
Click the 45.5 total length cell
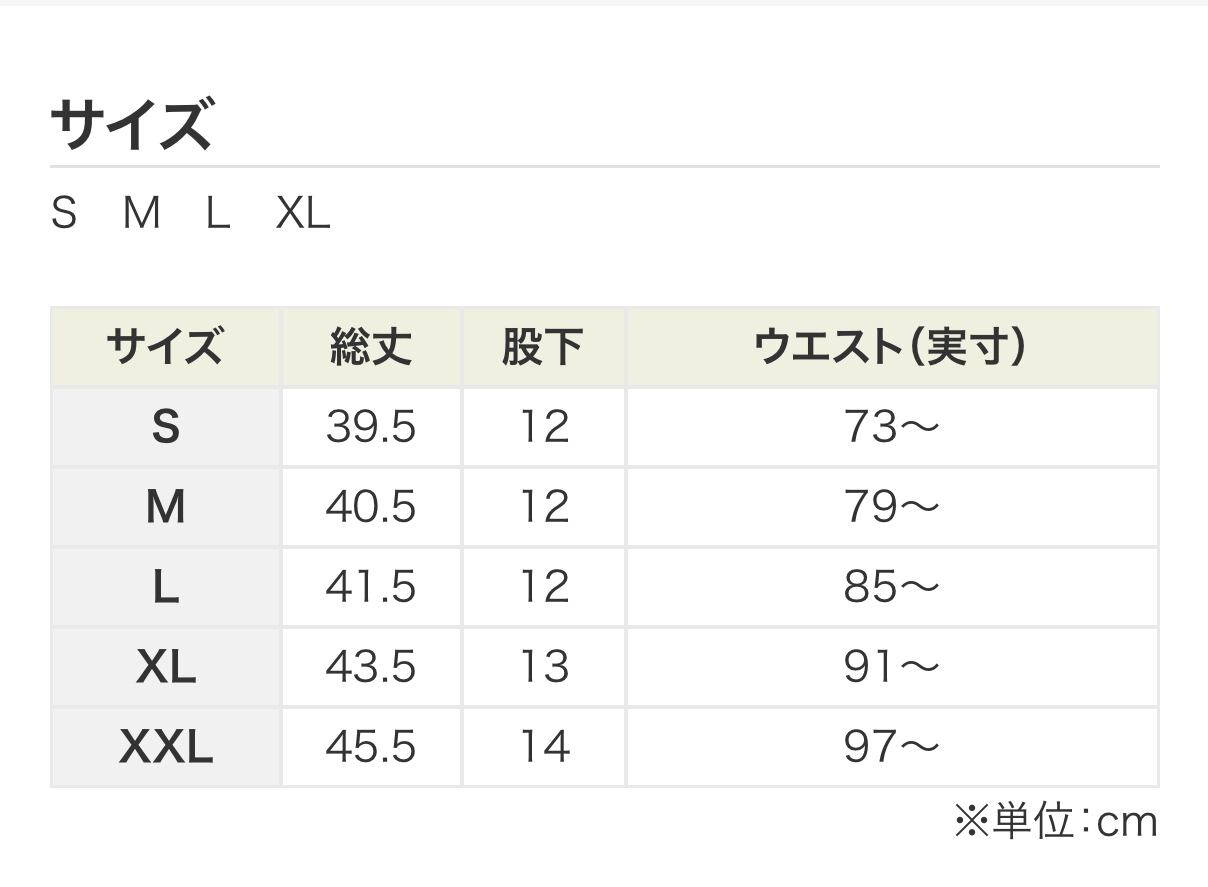(x=371, y=747)
